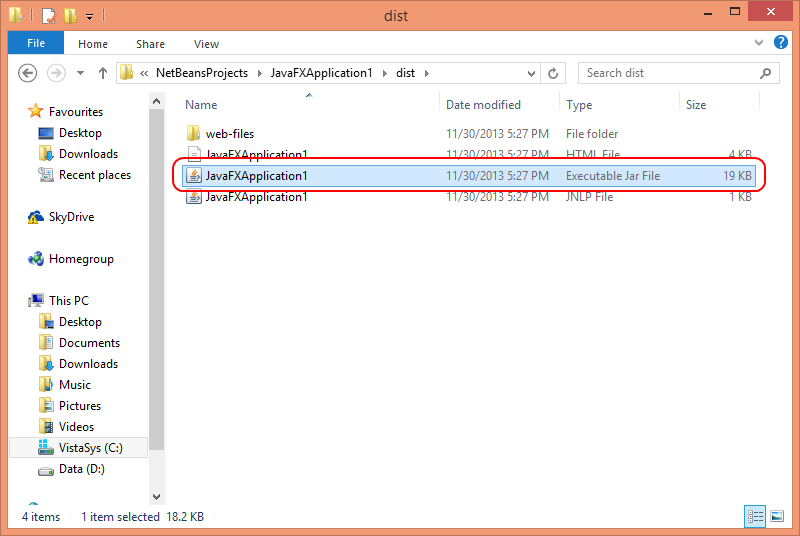Viewport: 800px width, 536px height.
Task: Open Customize Quick Access Toolbar dropdown
Action: 89,17
